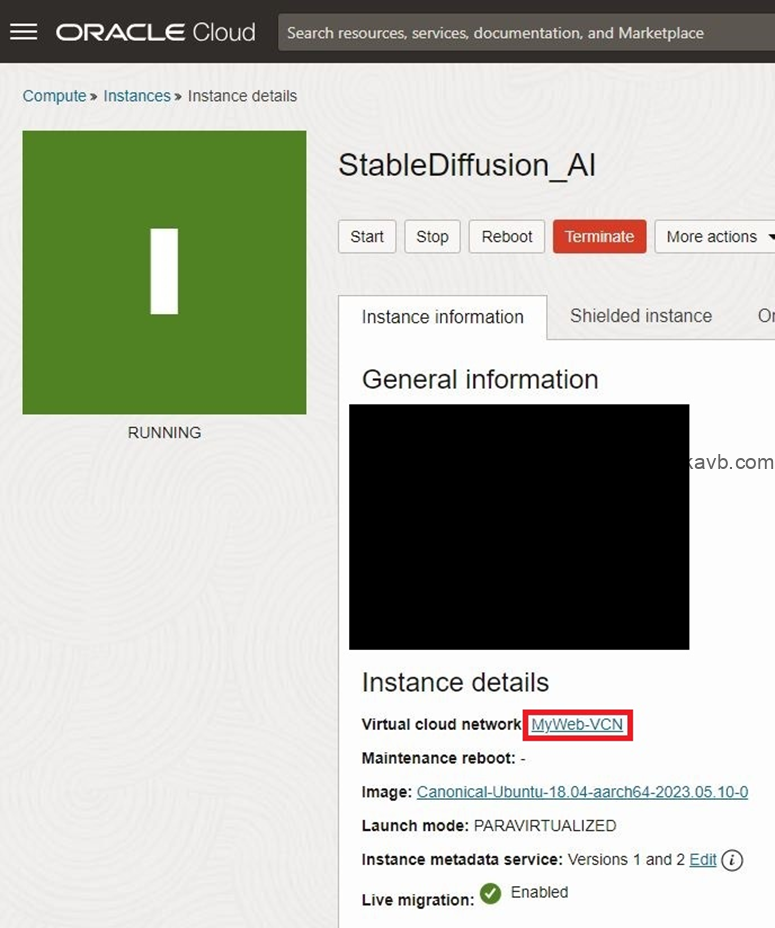The height and width of the screenshot is (928, 775).
Task: Stop the StableDiffusion_AI instance
Action: point(432,237)
